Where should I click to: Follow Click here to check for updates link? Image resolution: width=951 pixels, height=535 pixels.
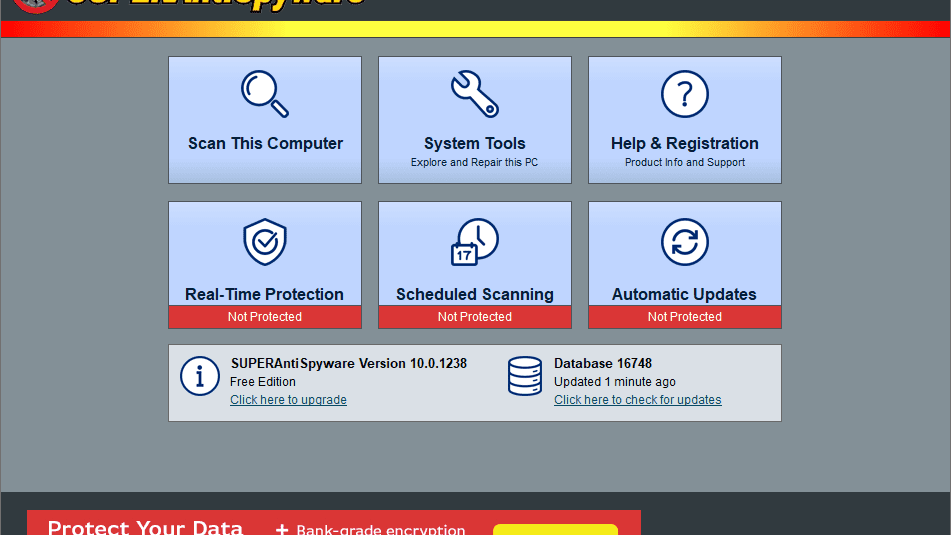click(637, 400)
